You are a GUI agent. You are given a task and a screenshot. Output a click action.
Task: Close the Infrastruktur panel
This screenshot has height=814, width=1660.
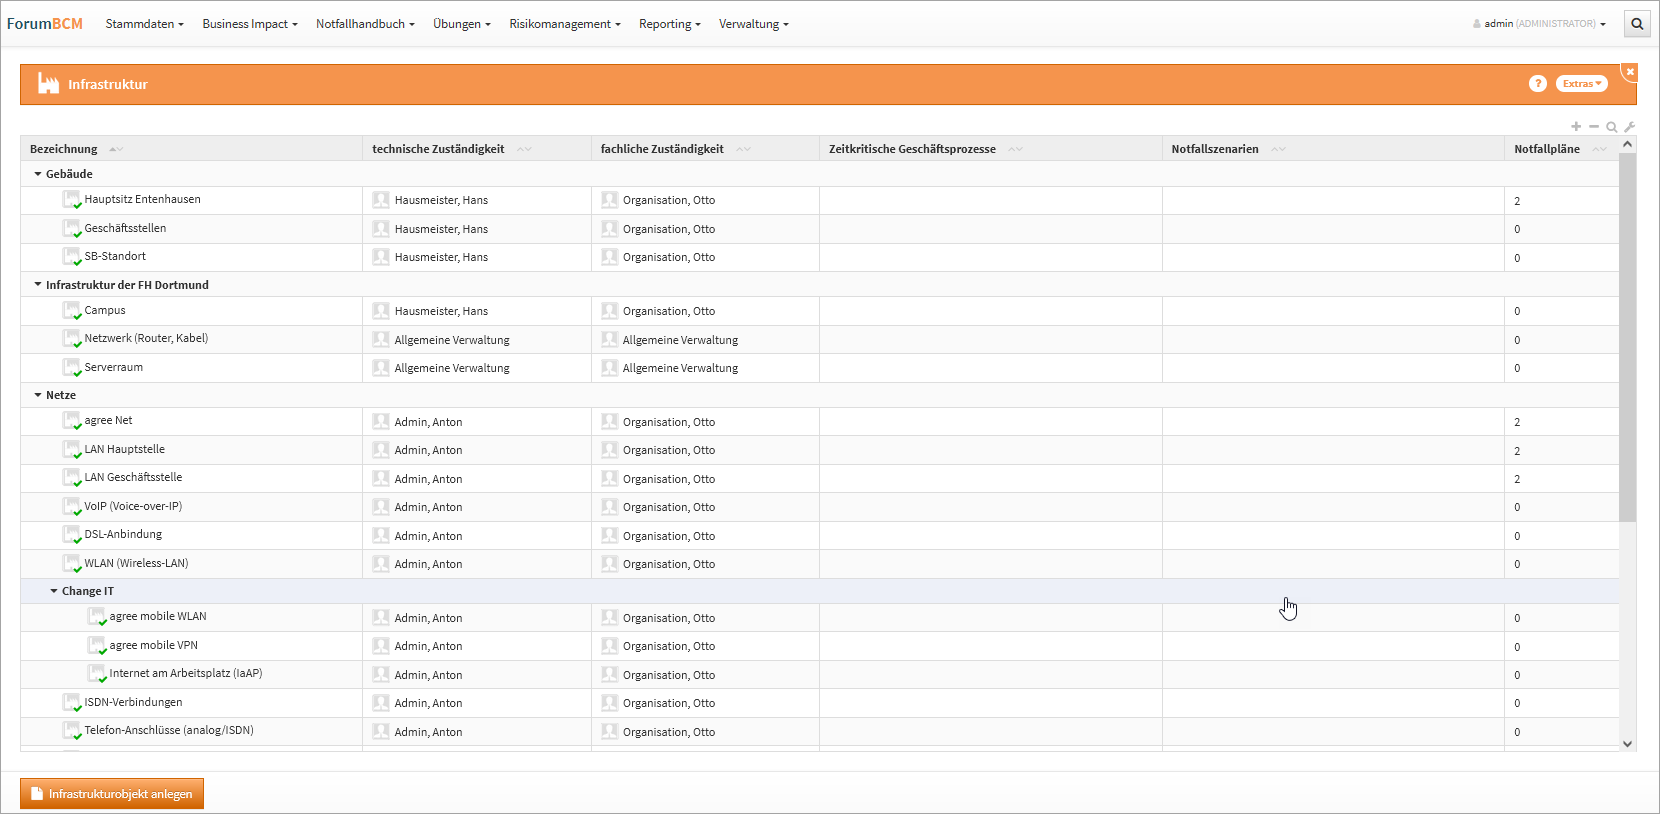click(x=1630, y=72)
